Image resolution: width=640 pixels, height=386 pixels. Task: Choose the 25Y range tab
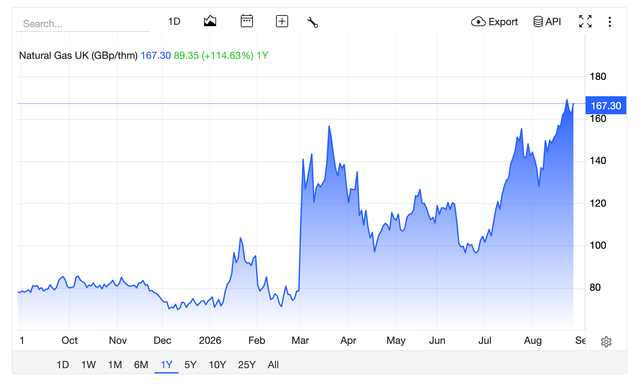point(247,365)
